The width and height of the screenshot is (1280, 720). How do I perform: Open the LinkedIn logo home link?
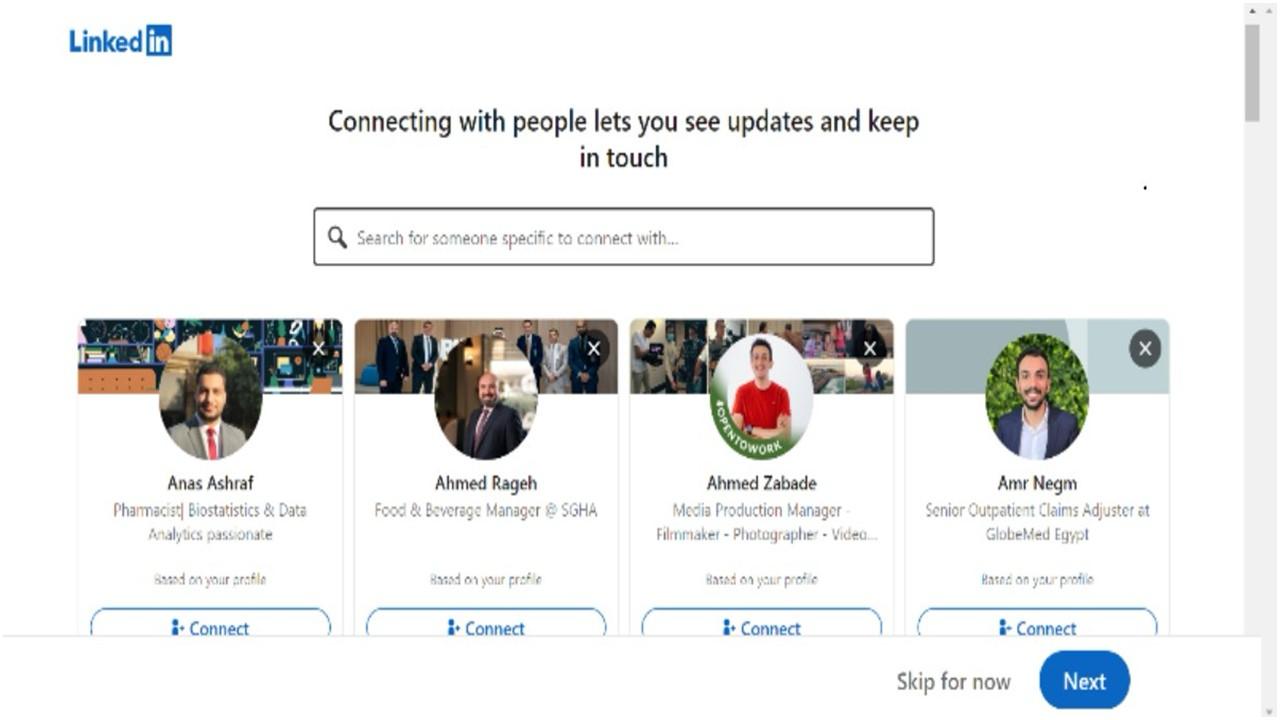(x=120, y=41)
